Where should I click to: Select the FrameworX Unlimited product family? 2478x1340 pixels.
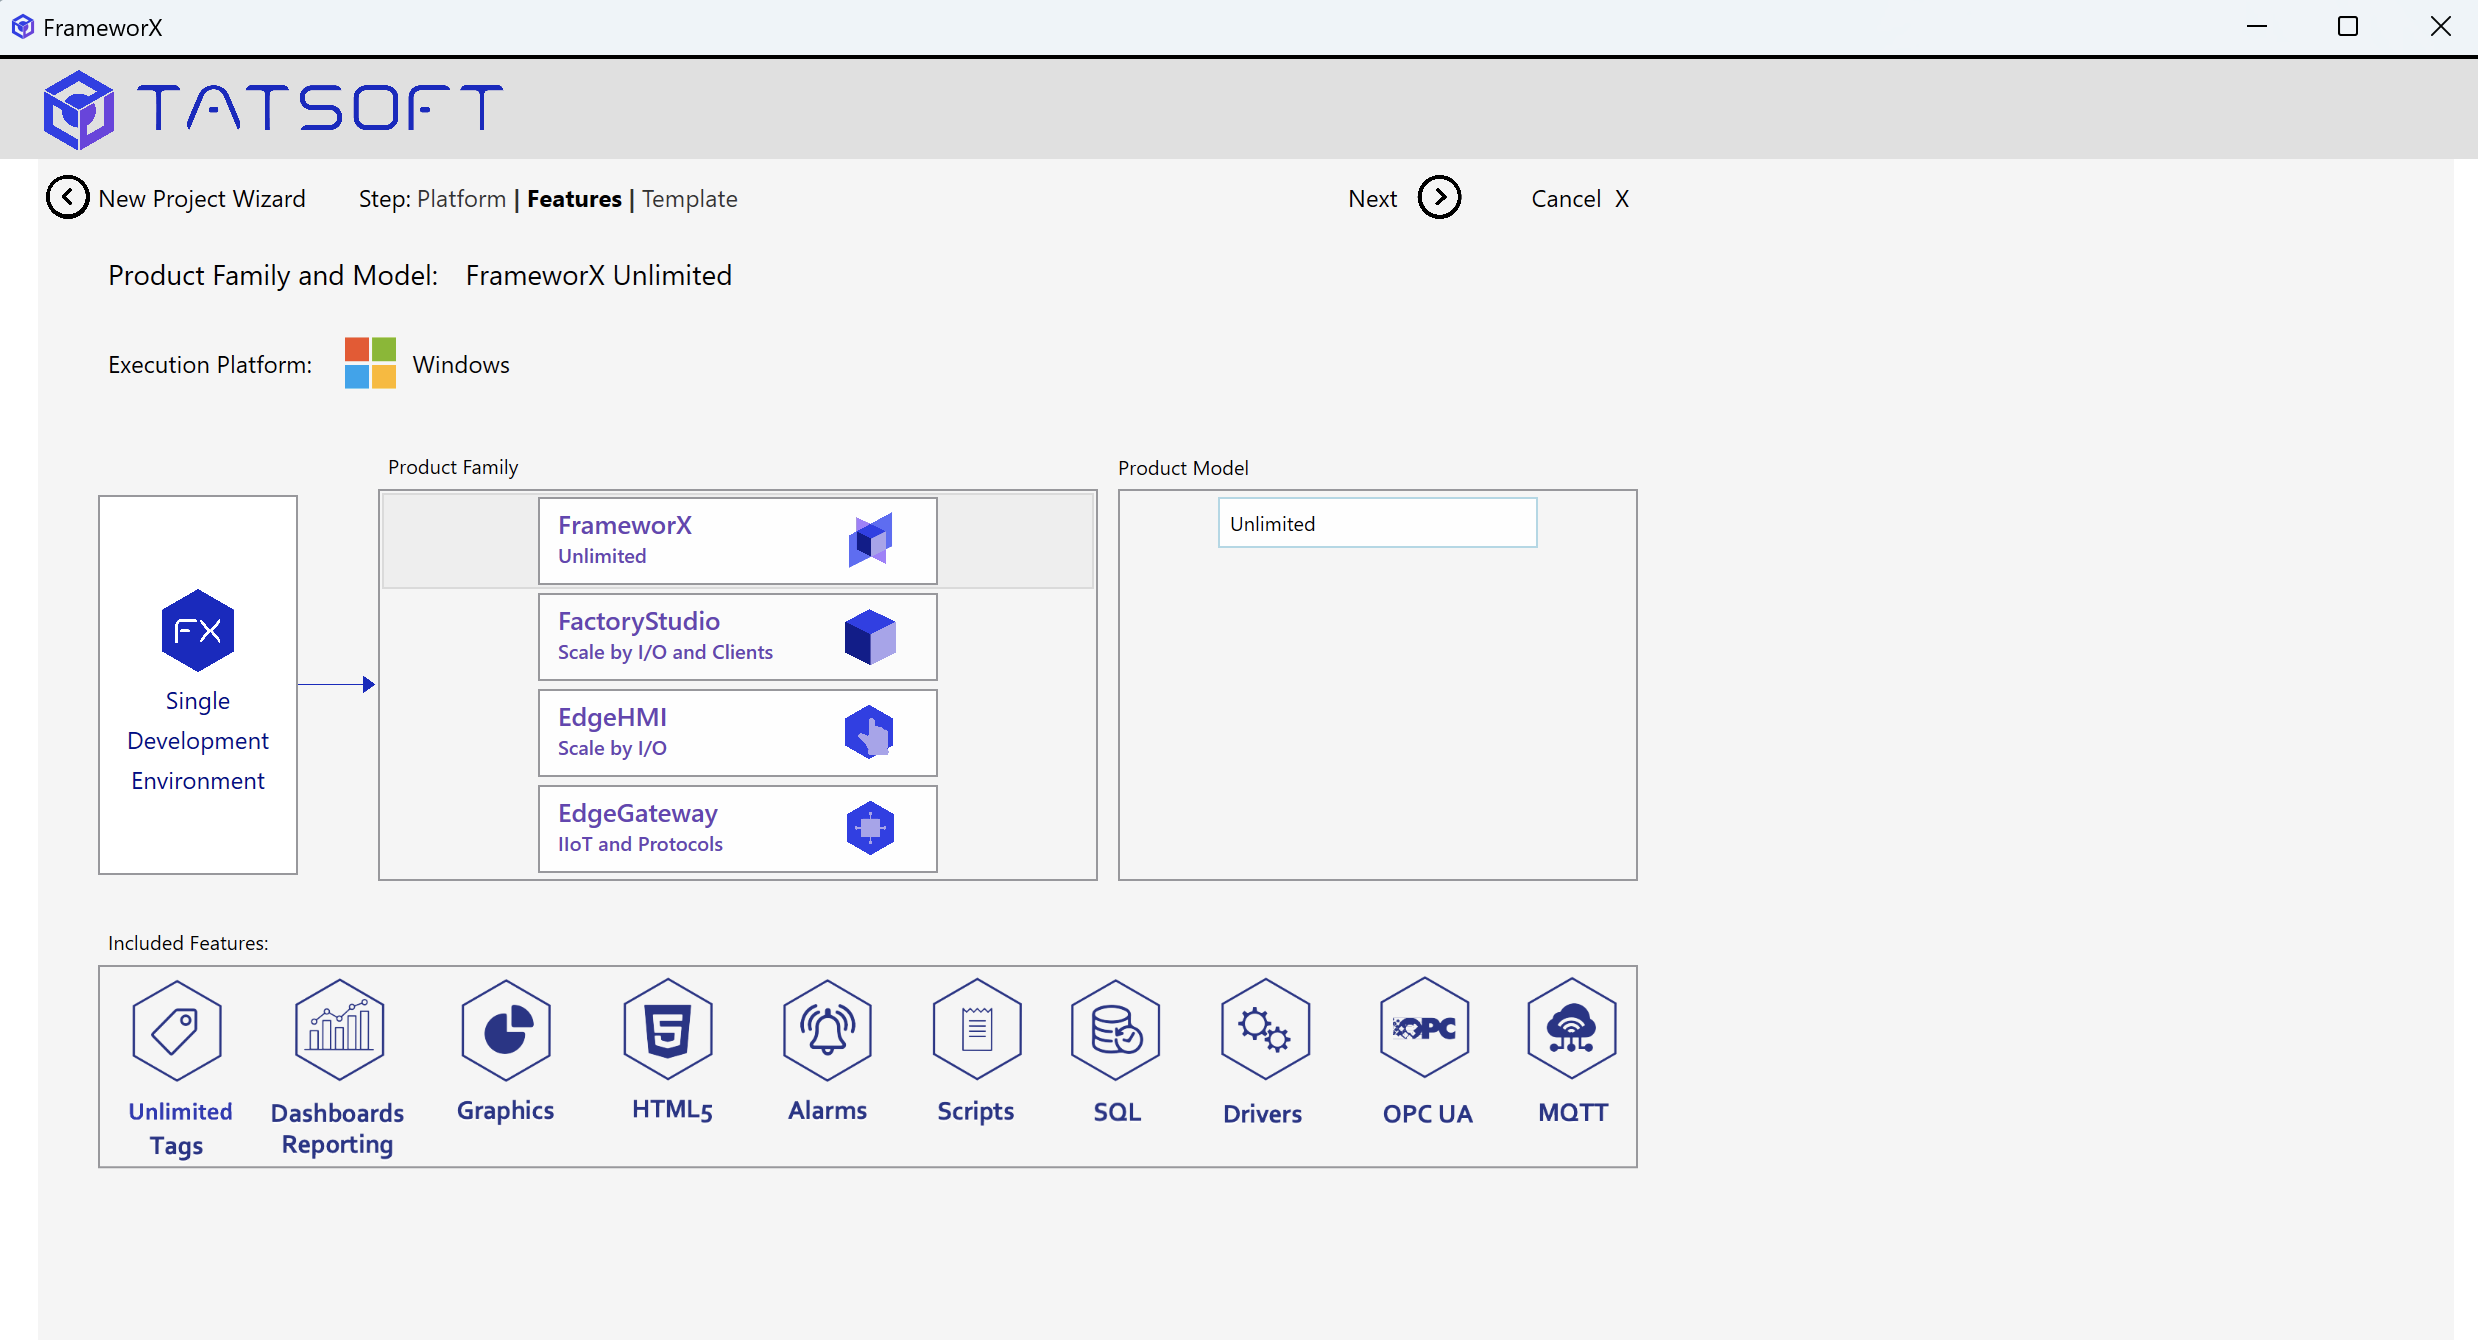[x=738, y=541]
